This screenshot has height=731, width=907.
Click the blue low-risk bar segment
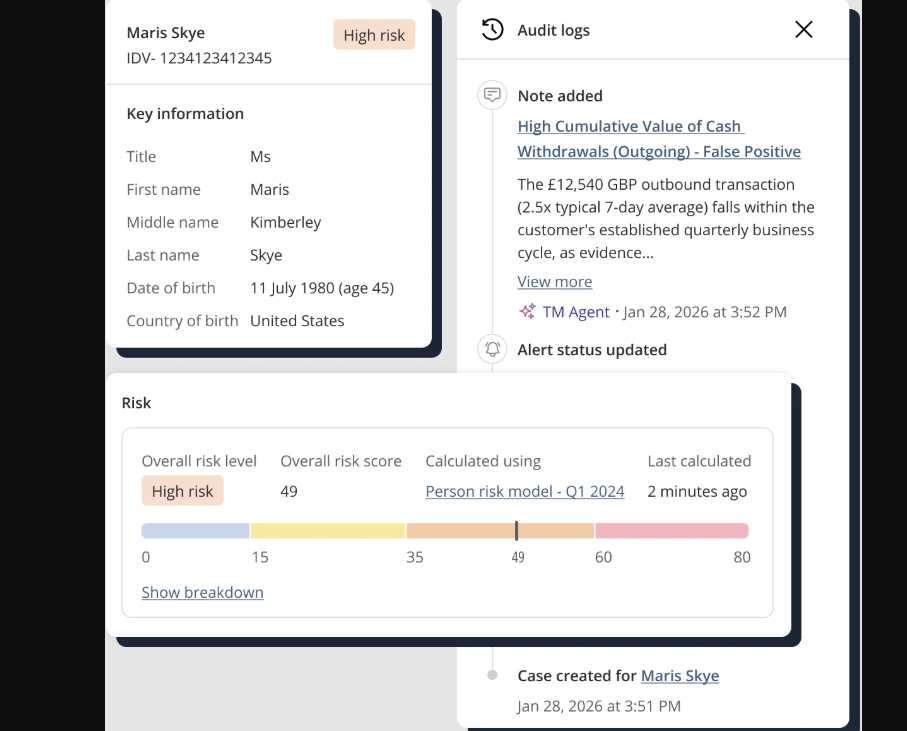[x=195, y=531]
